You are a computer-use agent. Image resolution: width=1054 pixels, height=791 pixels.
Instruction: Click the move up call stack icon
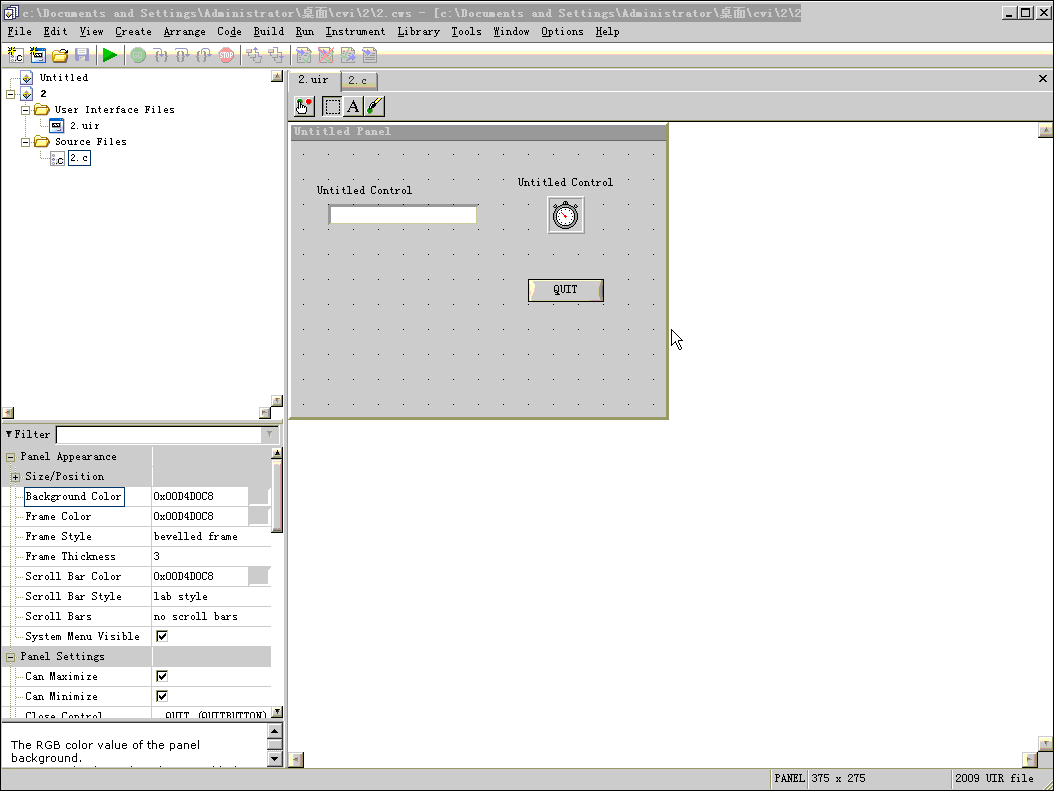click(253, 56)
